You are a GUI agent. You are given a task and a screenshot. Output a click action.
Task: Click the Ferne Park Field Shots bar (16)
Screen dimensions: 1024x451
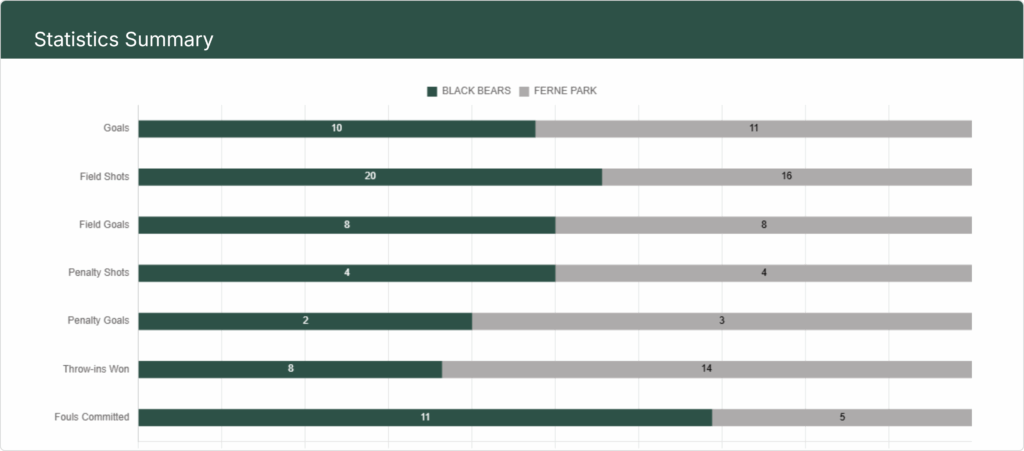[x=787, y=177]
